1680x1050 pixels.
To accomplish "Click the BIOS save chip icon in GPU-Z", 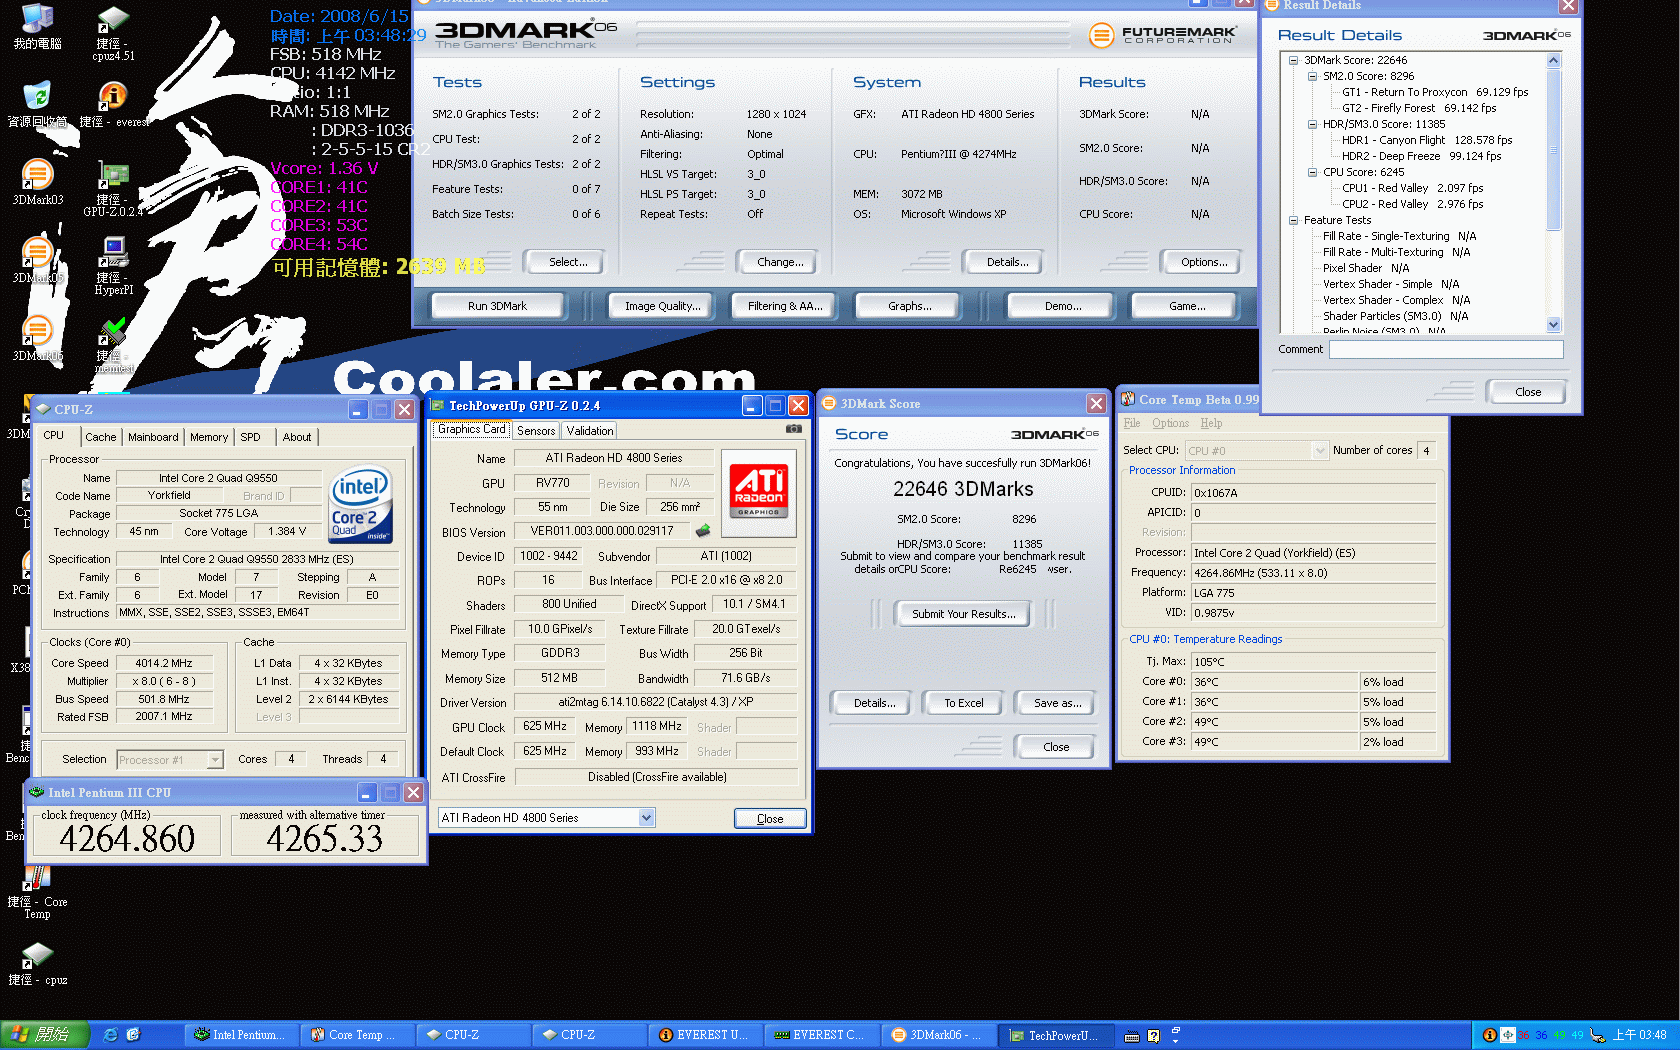I will tap(703, 531).
